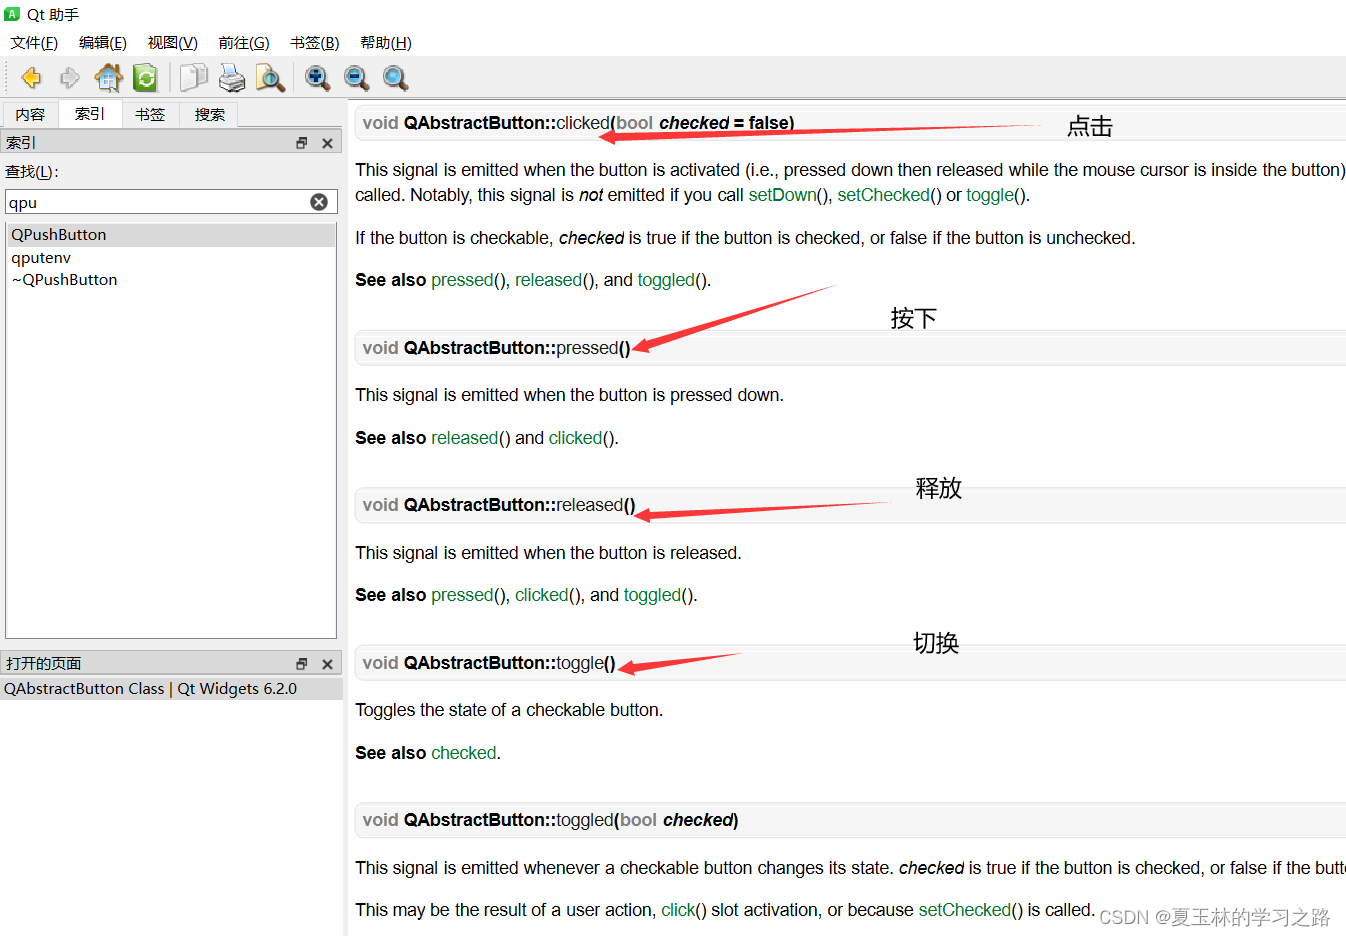Click the Print printer icon
The height and width of the screenshot is (936, 1346).
point(232,78)
